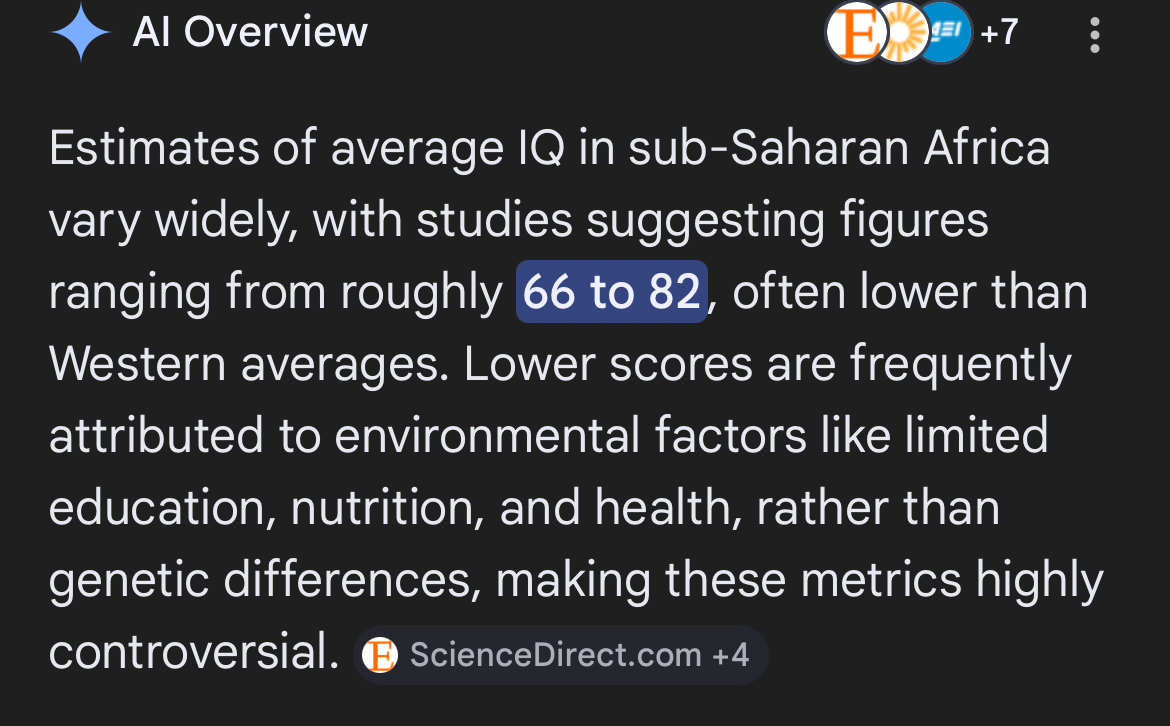Click the word "Estimates" in the first line

click(154, 147)
